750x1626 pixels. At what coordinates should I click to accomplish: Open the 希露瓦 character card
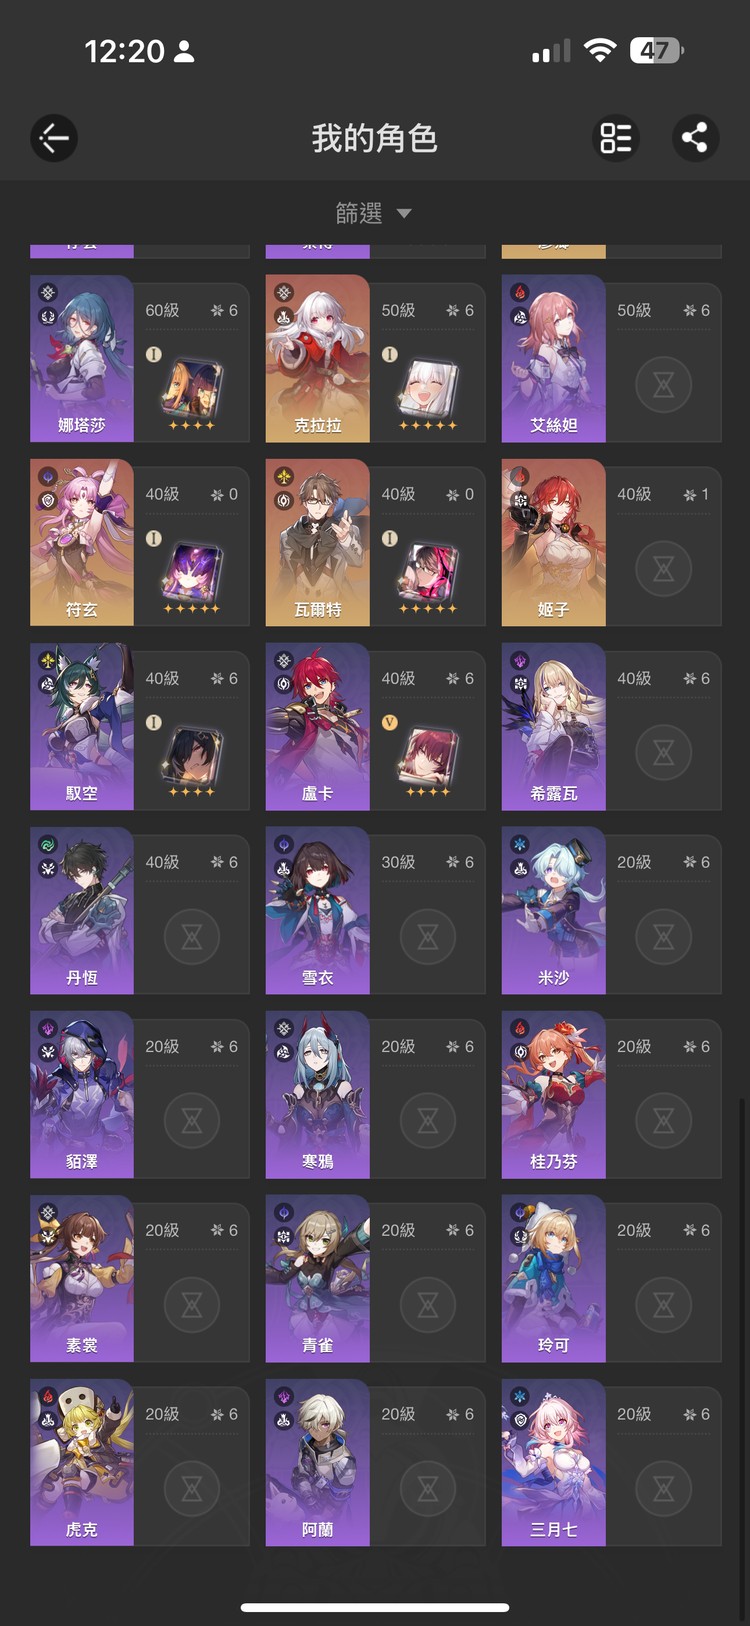coord(611,727)
